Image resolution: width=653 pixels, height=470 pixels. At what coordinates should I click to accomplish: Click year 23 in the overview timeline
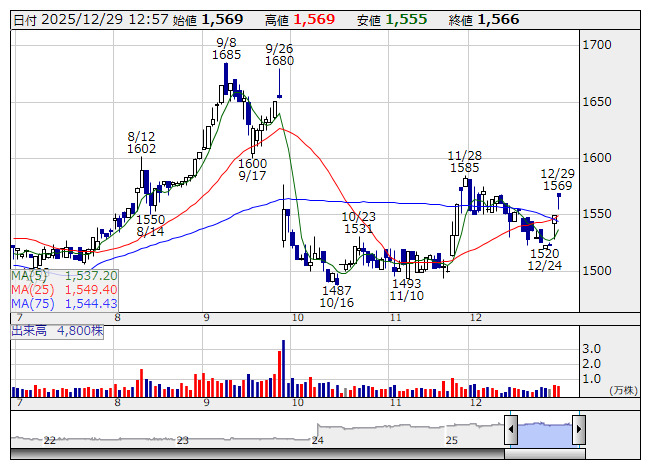click(x=182, y=440)
